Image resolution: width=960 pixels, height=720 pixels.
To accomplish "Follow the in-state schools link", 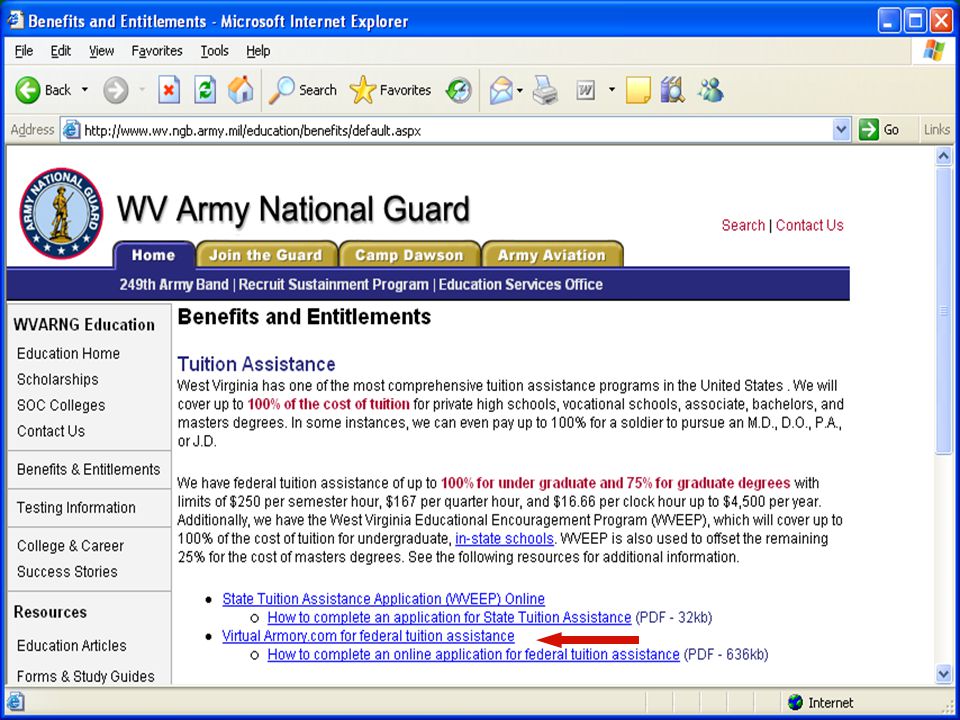I will (504, 539).
